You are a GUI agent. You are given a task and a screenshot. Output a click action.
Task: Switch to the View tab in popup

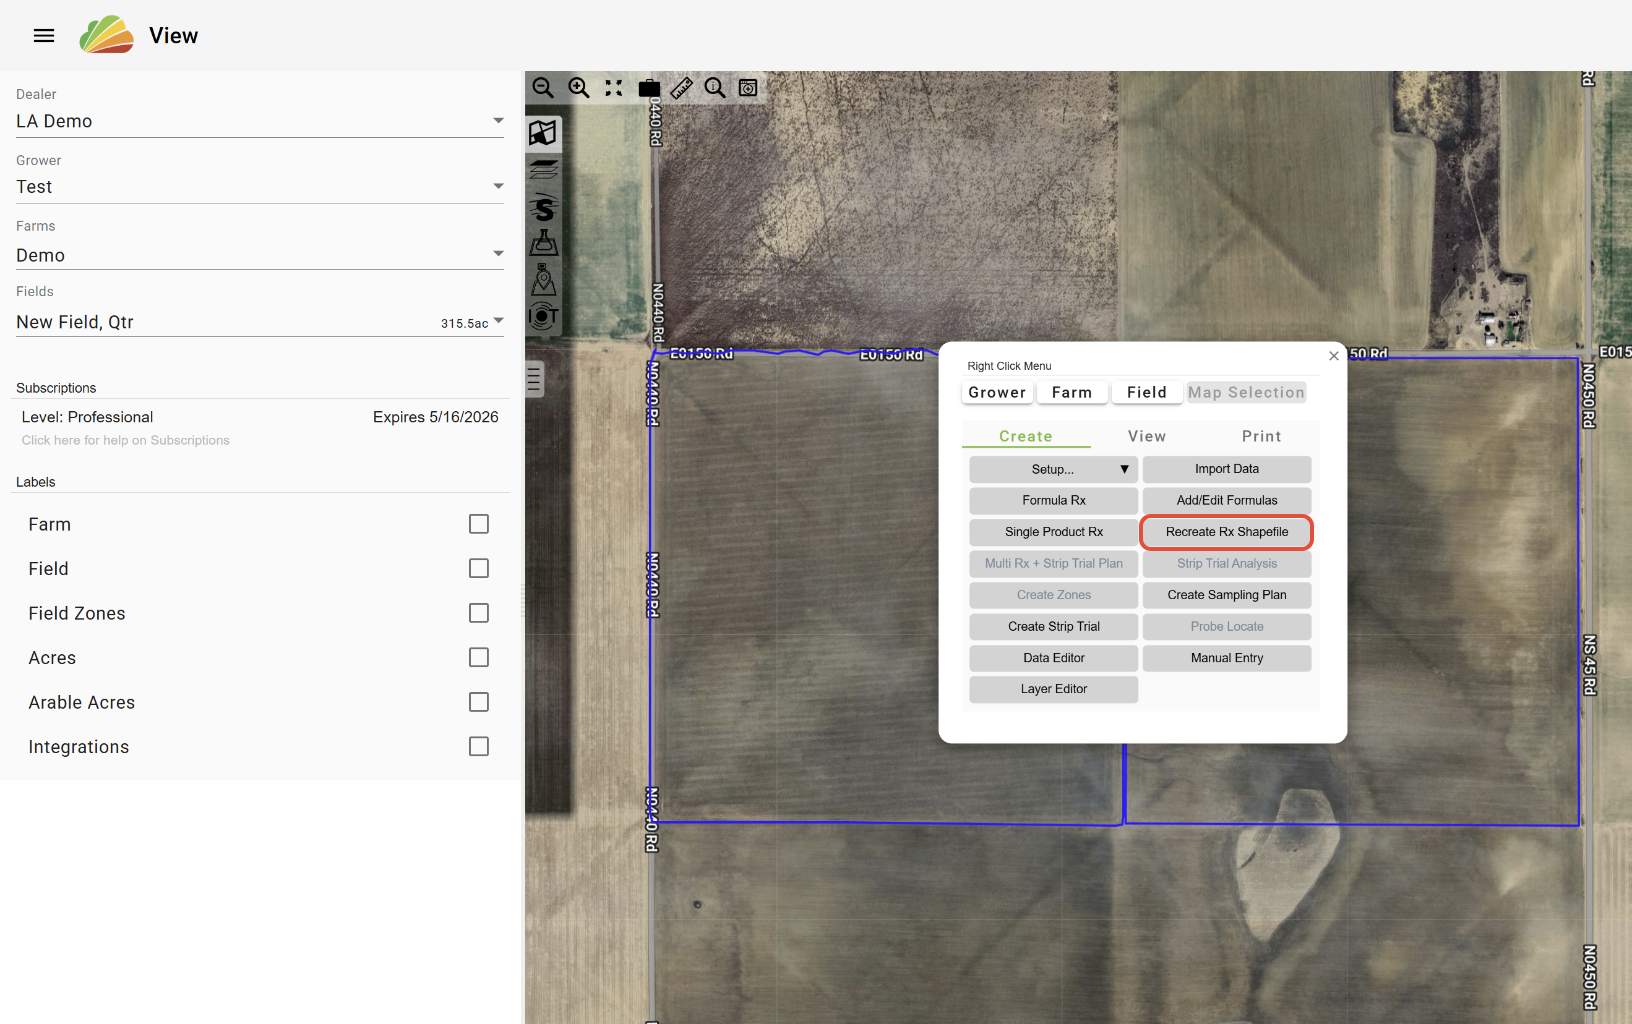(1146, 436)
